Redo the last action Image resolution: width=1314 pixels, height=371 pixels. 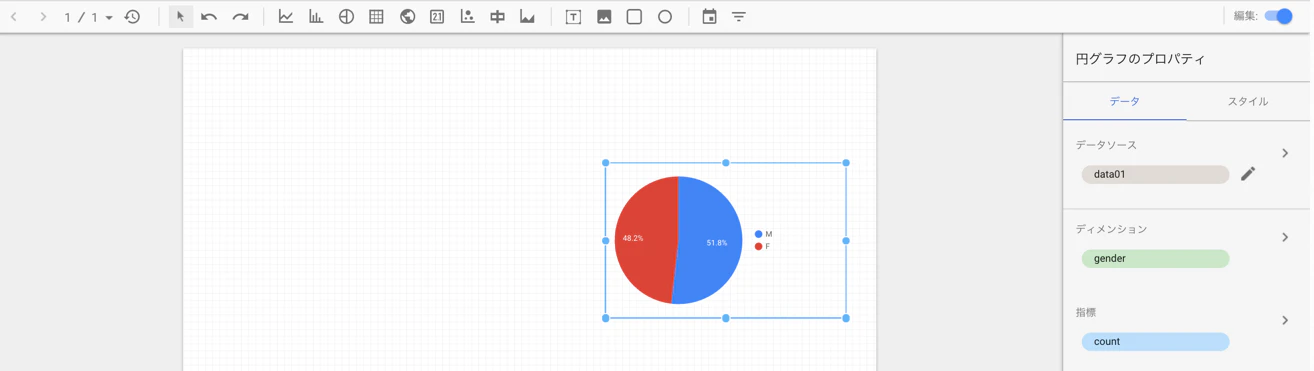[240, 17]
